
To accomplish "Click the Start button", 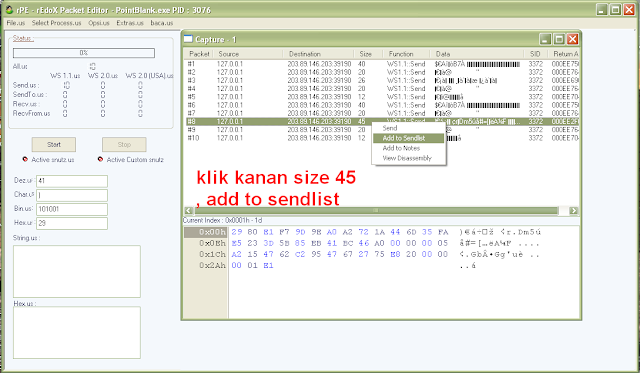I will 54,144.
